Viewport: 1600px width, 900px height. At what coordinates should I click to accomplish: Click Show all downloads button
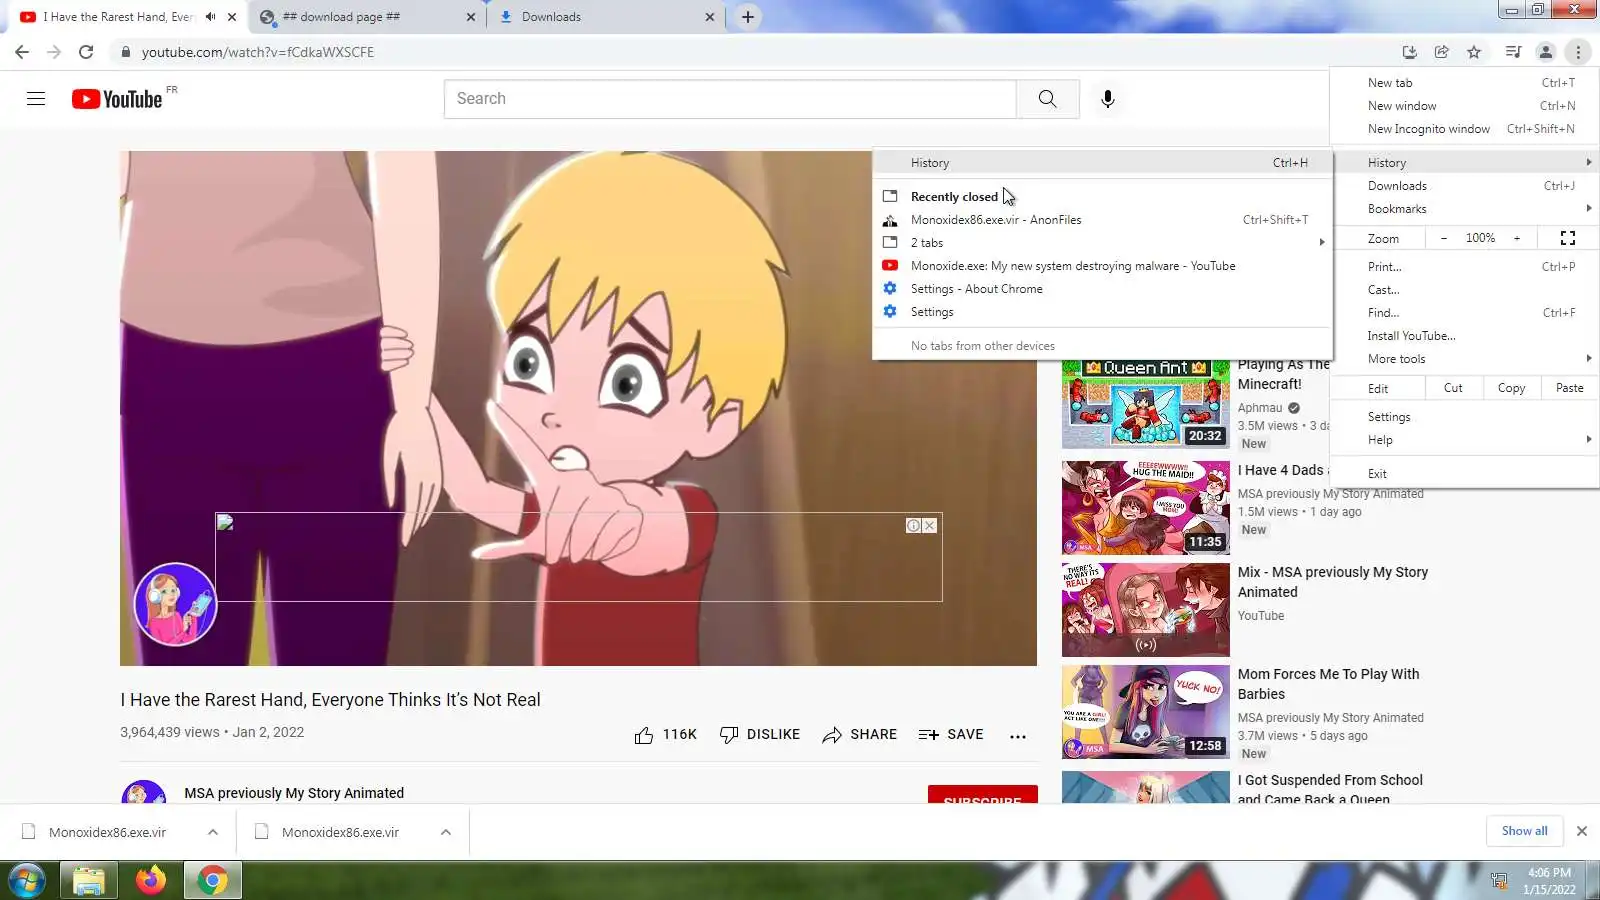1524,831
